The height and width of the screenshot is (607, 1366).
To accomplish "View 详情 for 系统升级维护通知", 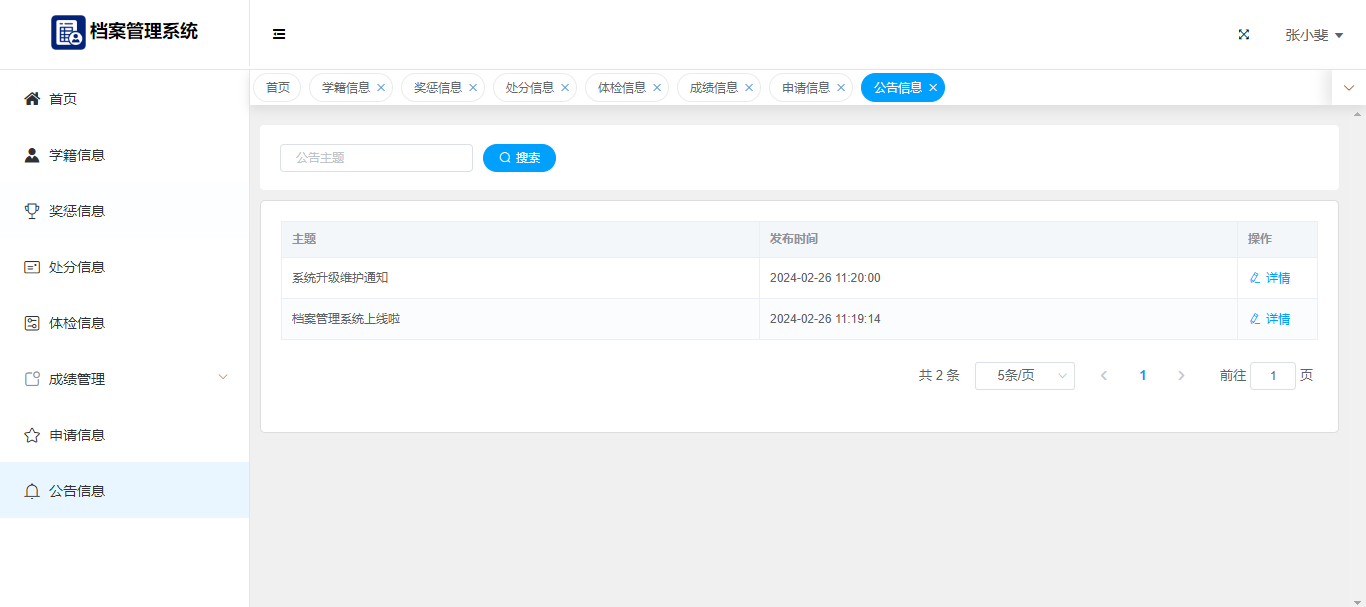I will (x=1270, y=278).
